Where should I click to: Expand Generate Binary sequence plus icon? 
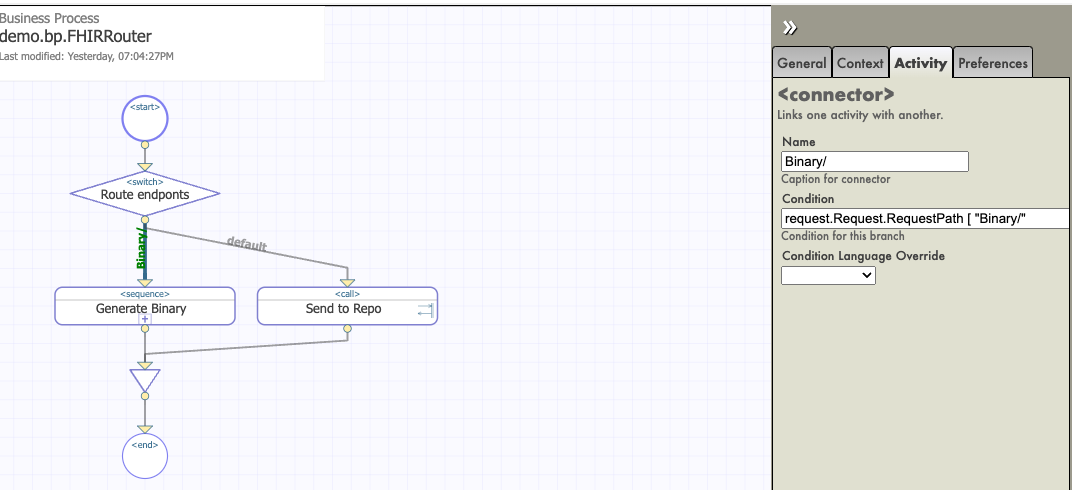145,319
